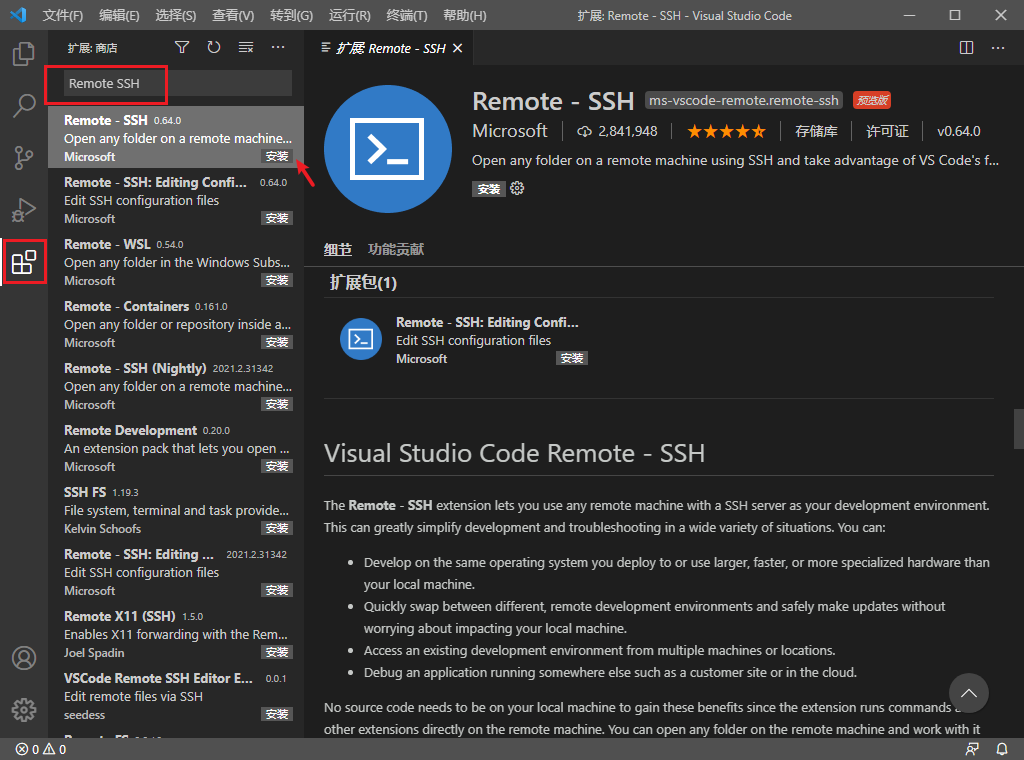Click the five-star rating

tap(726, 131)
